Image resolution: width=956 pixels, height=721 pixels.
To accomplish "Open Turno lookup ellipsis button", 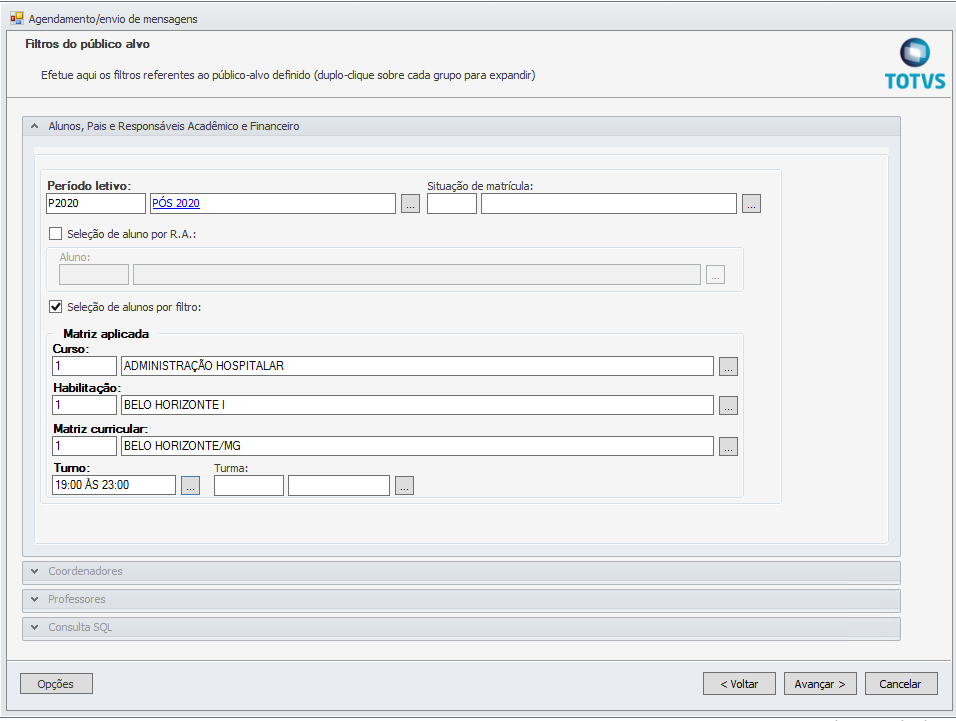I will pos(190,485).
